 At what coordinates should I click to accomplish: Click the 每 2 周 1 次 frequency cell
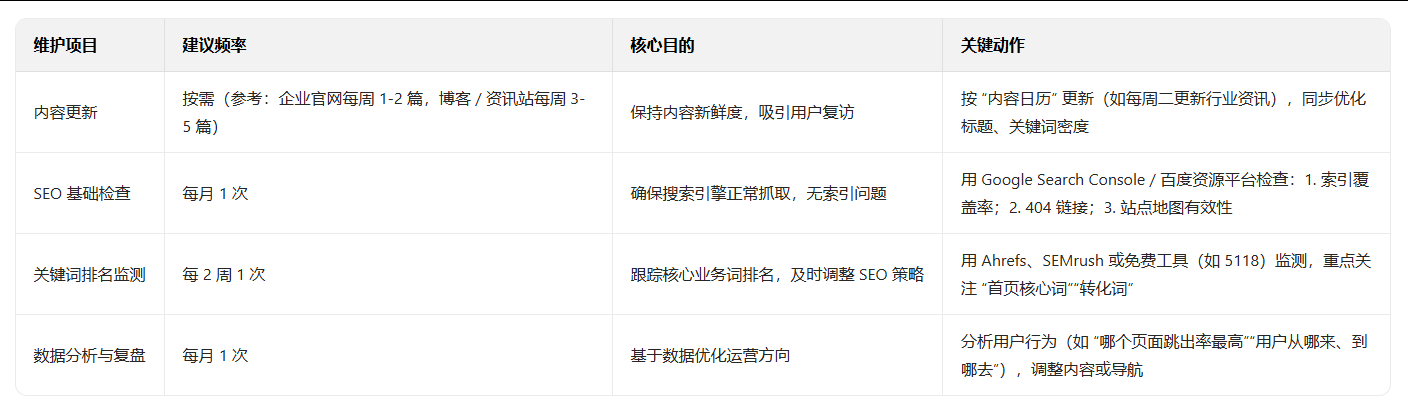(x=224, y=275)
